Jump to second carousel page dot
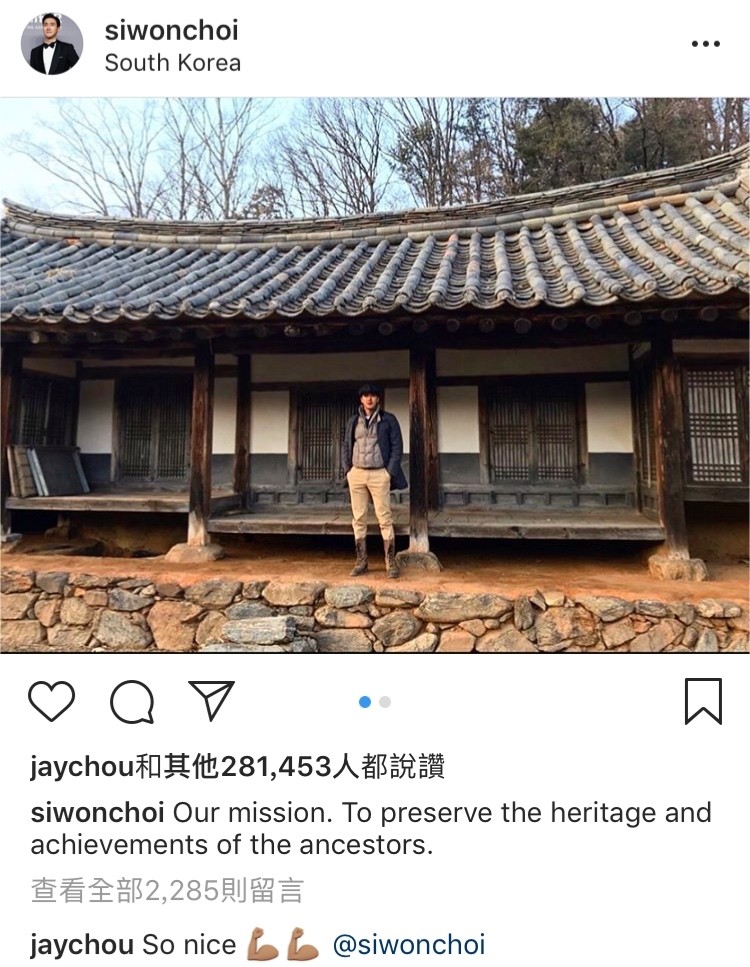This screenshot has height=967, width=750. [x=385, y=702]
